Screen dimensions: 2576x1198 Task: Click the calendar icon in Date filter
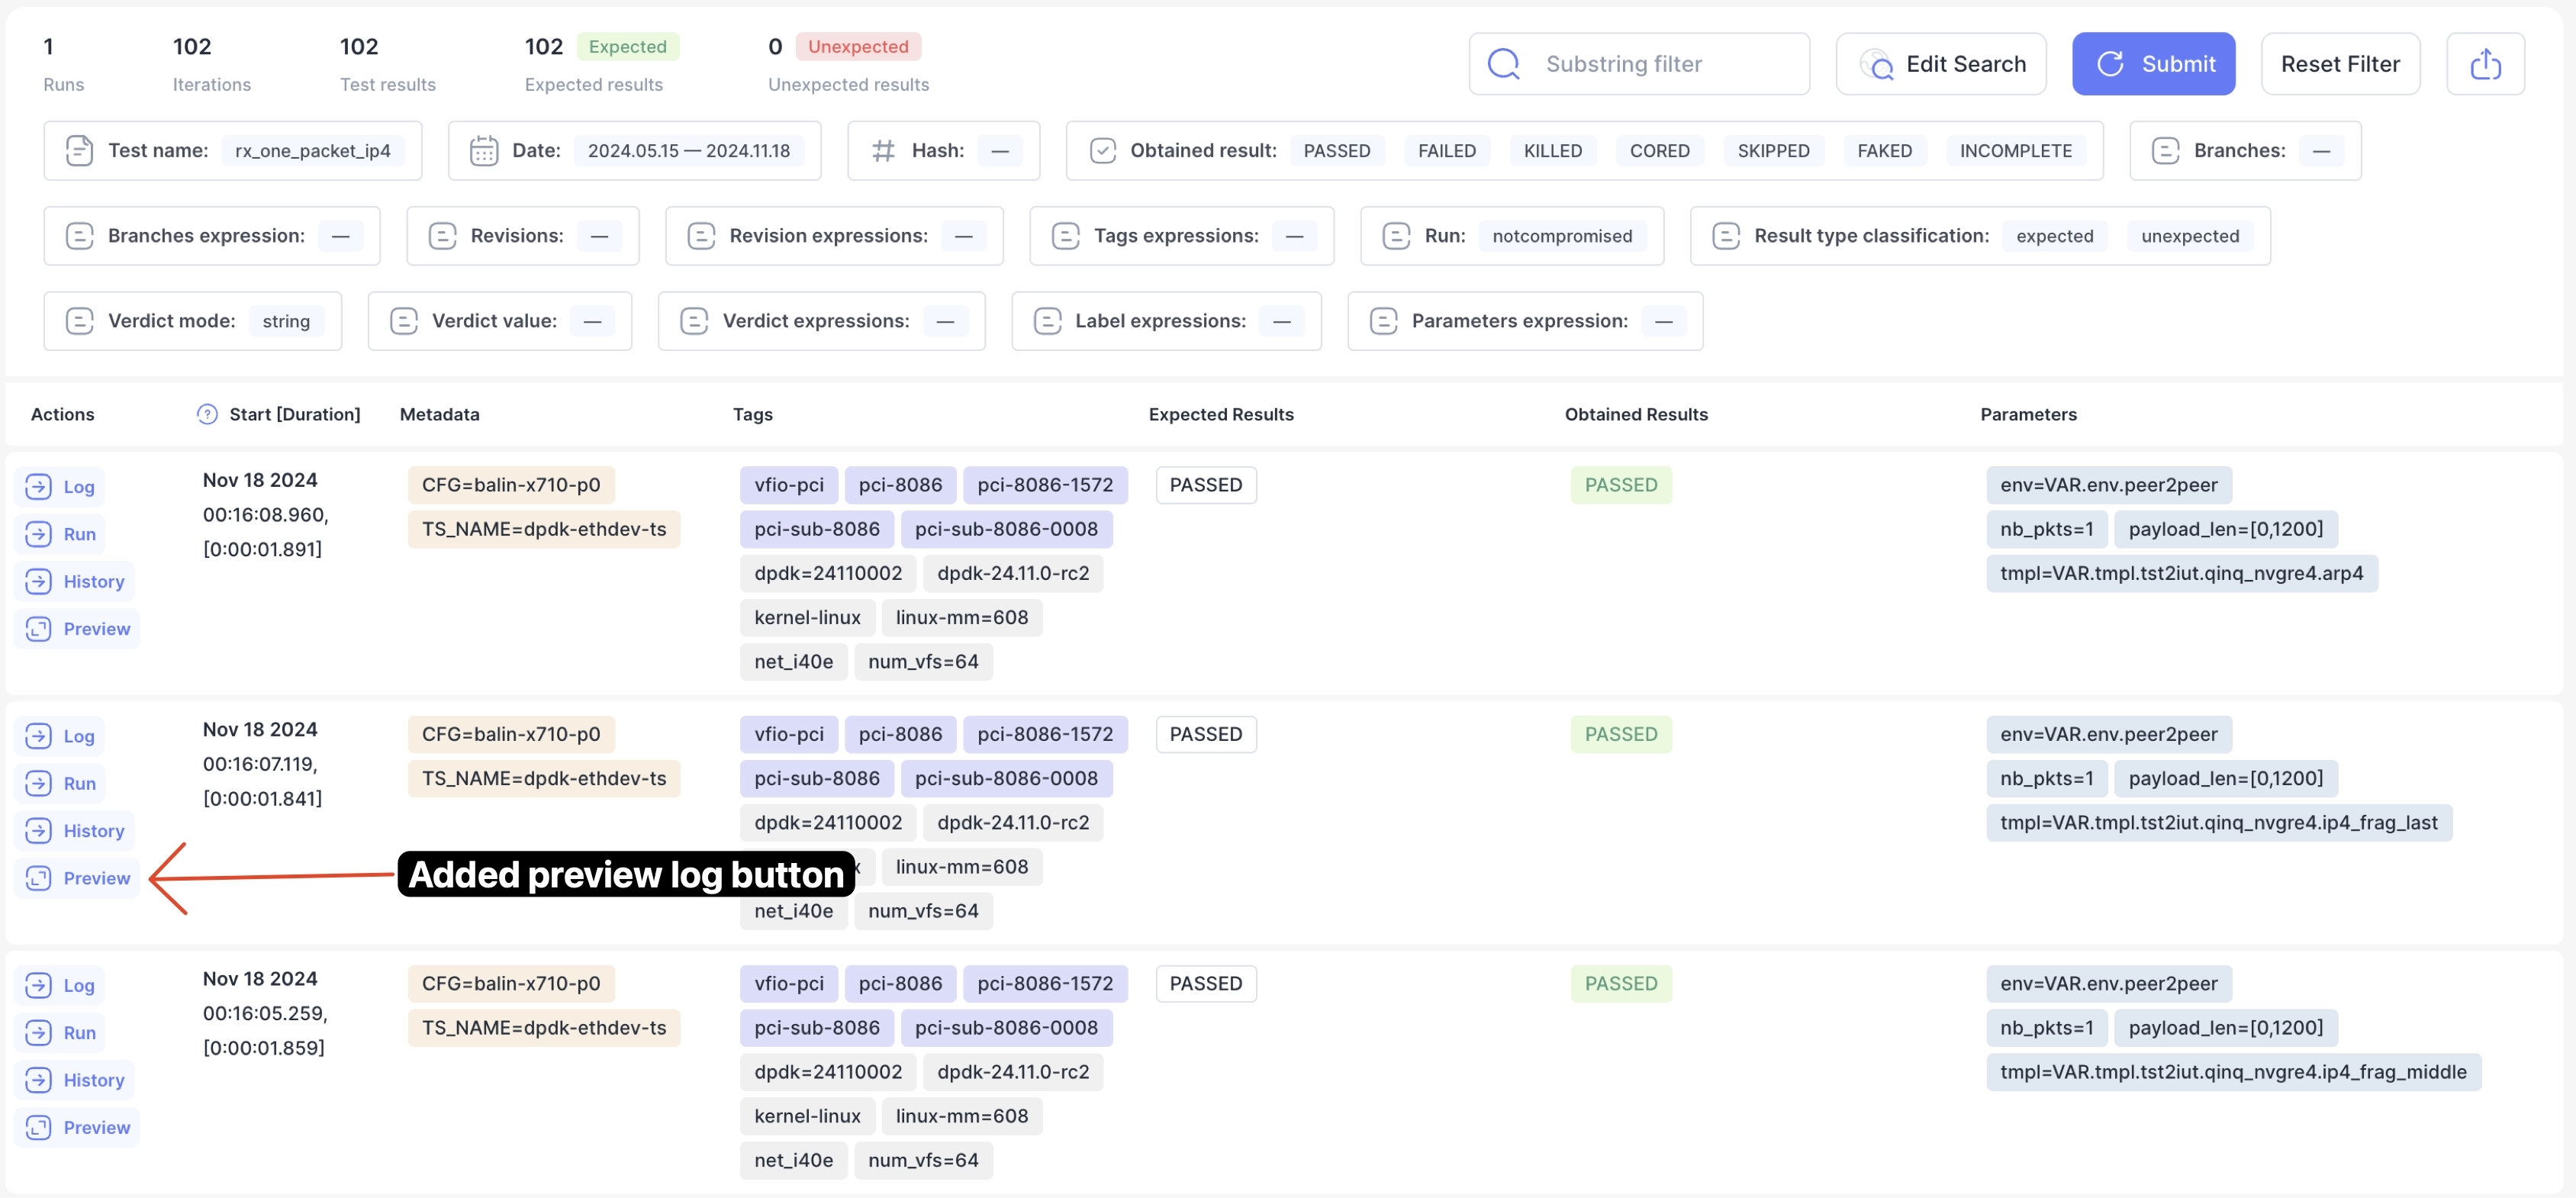(x=484, y=151)
